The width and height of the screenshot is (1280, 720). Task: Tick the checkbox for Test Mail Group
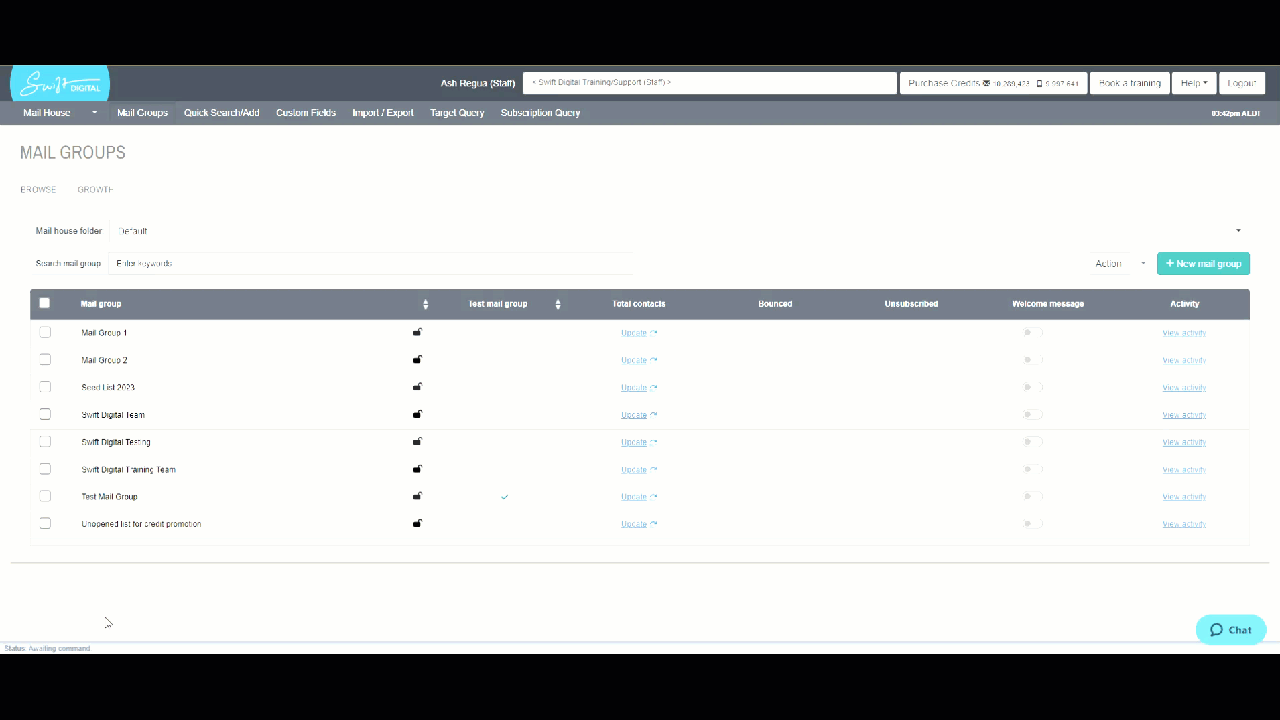coord(45,496)
